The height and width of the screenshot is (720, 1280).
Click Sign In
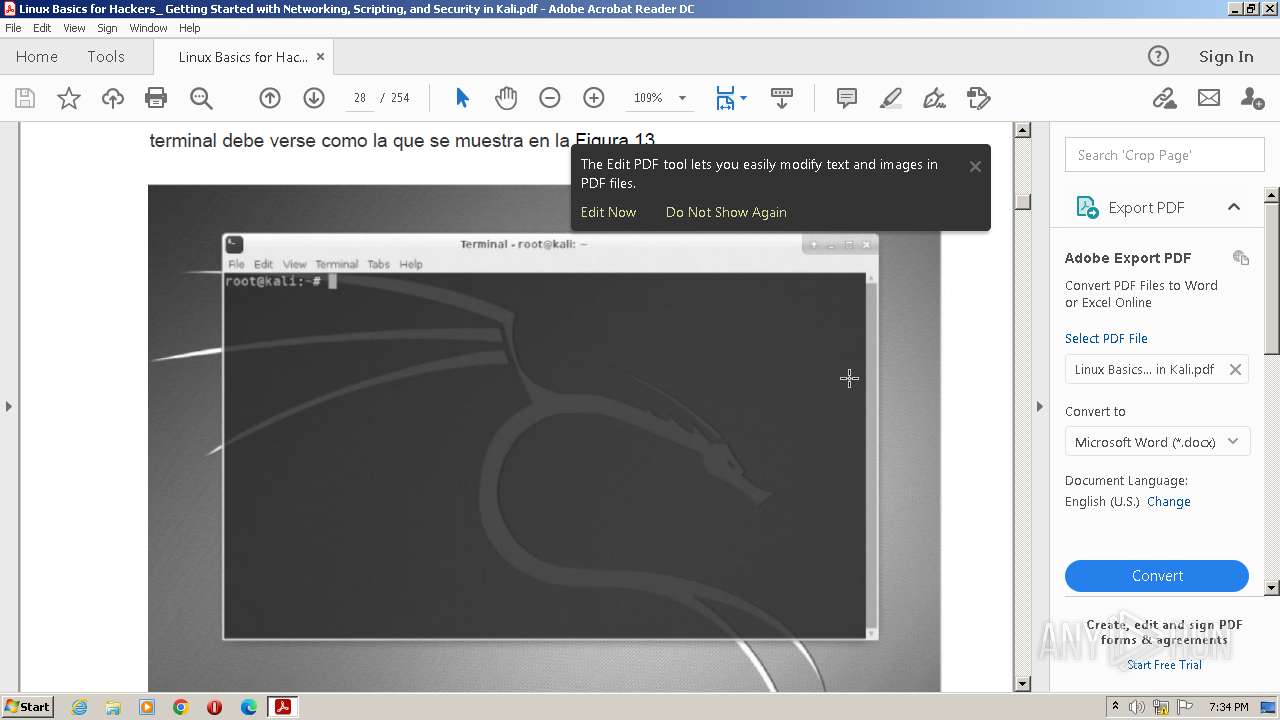(x=1226, y=57)
